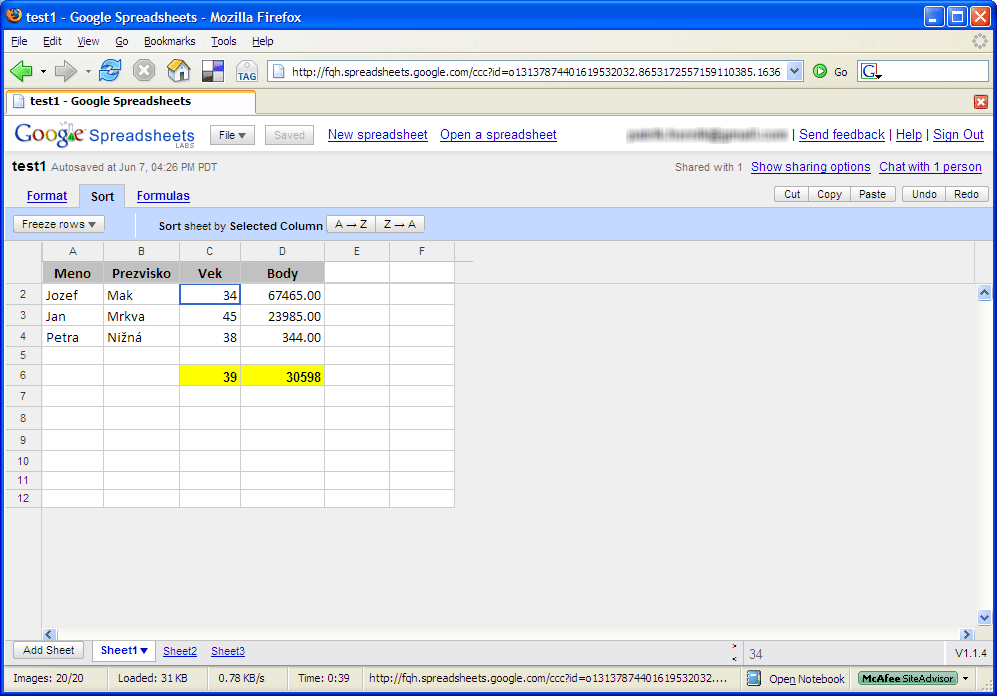Open the Firefox File menu
Viewport: 997px width, 696px height.
tap(19, 41)
